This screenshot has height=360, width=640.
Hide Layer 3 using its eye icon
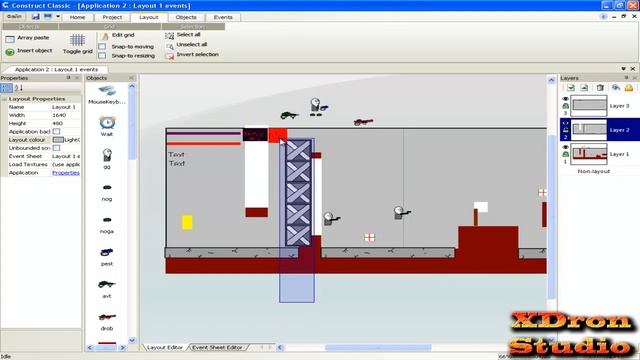pos(565,99)
